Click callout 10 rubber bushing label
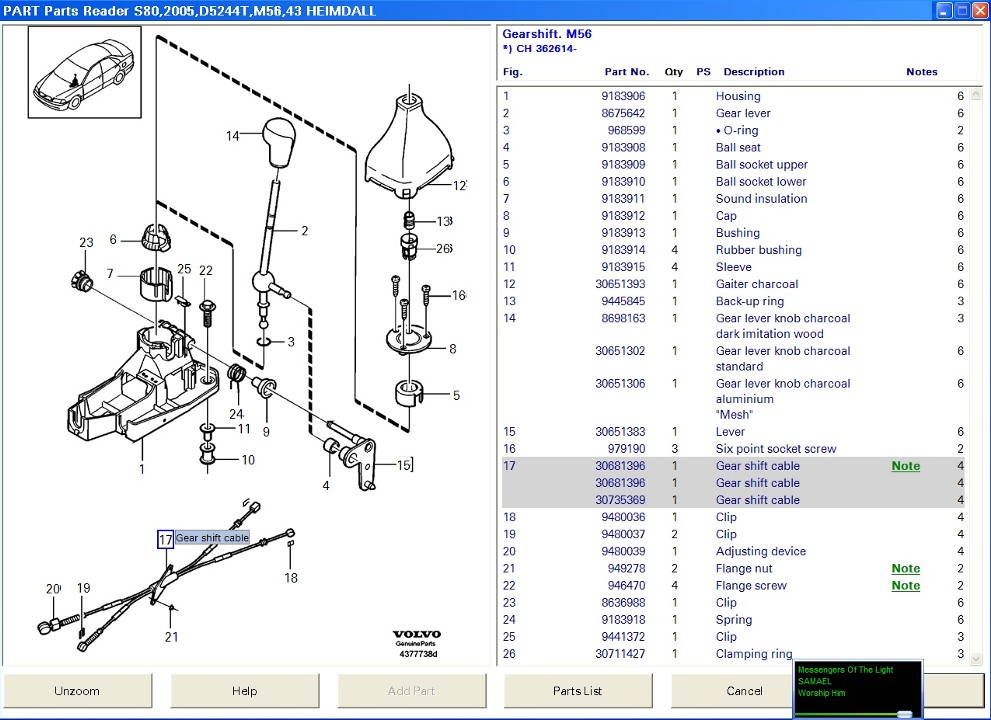The image size is (991, 720). [248, 460]
